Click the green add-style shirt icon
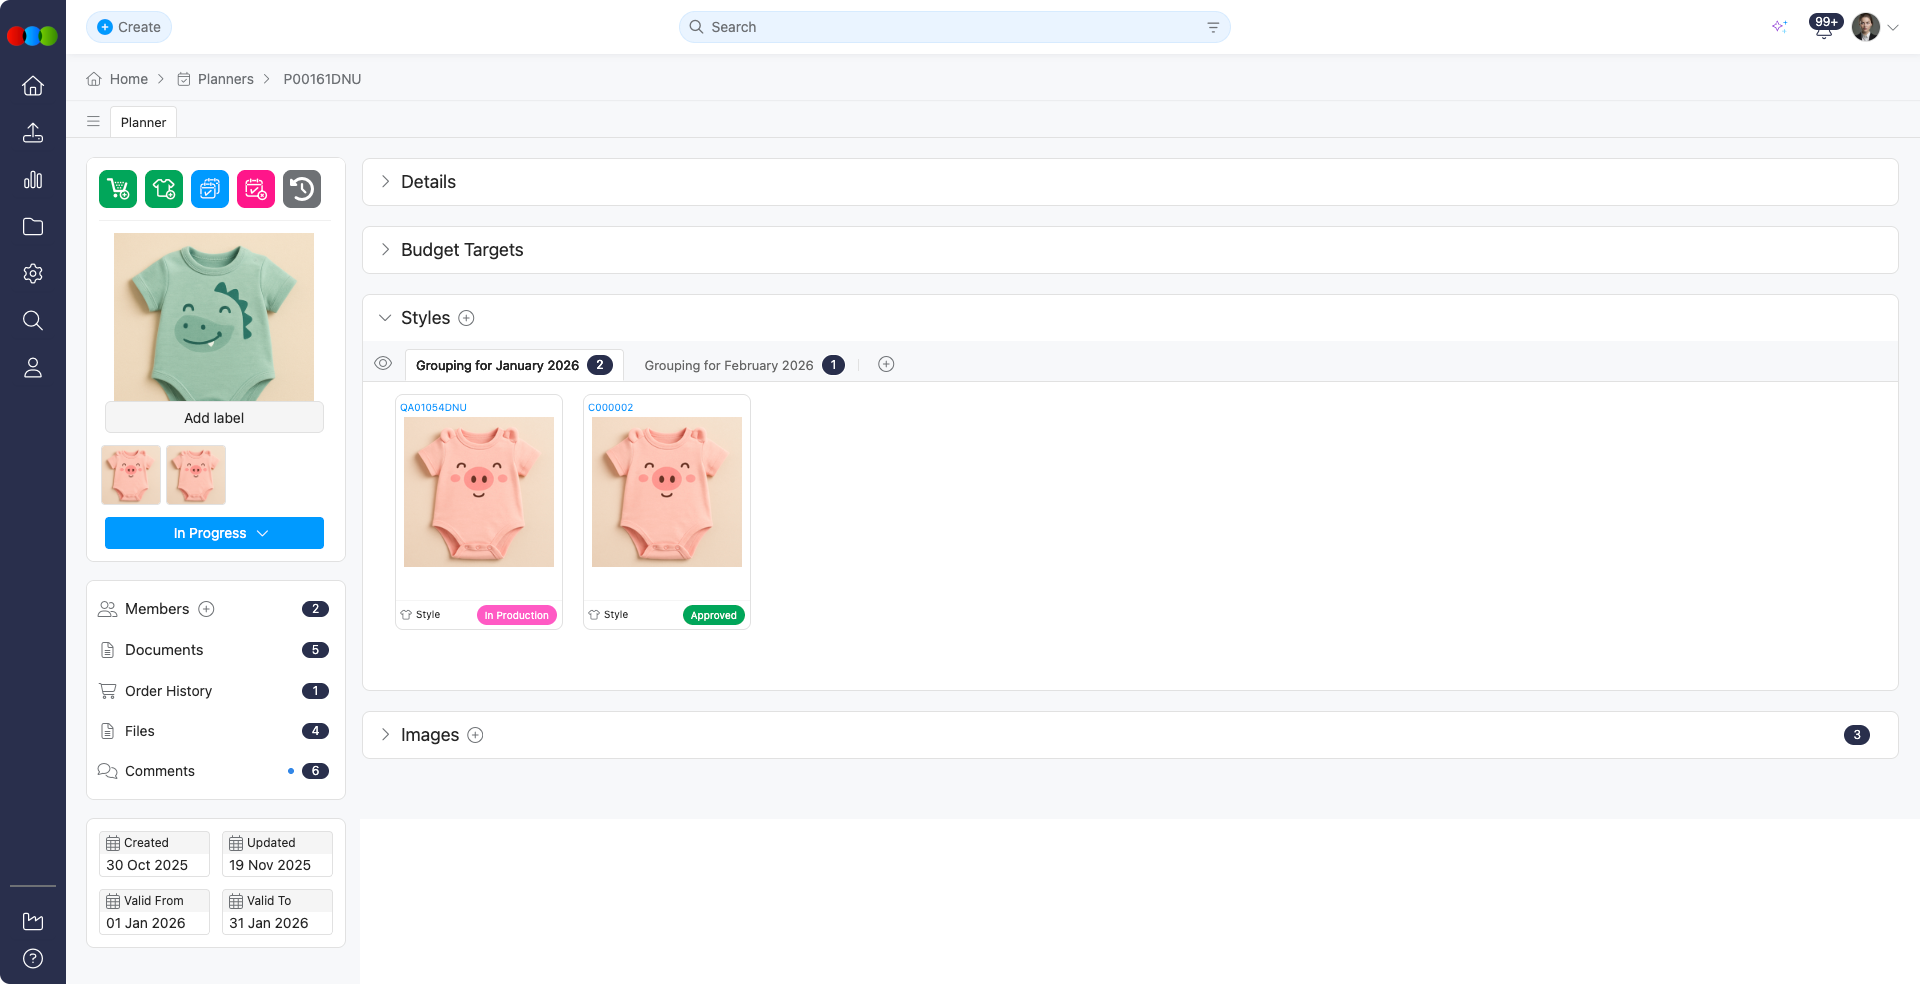1920x984 pixels. click(x=164, y=189)
